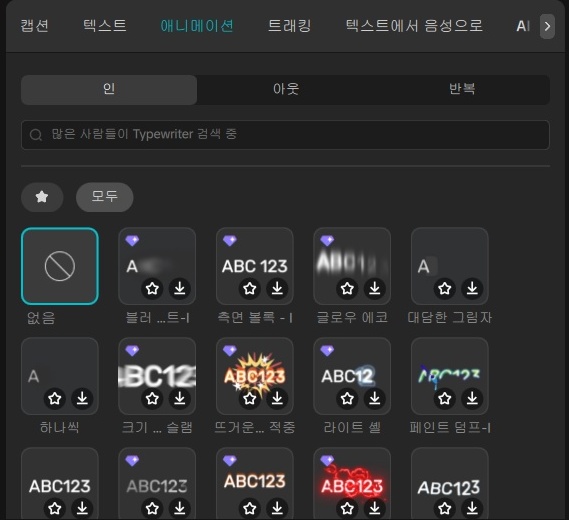
Task: Download the 대담한 그림자 animation
Action: pos(472,288)
